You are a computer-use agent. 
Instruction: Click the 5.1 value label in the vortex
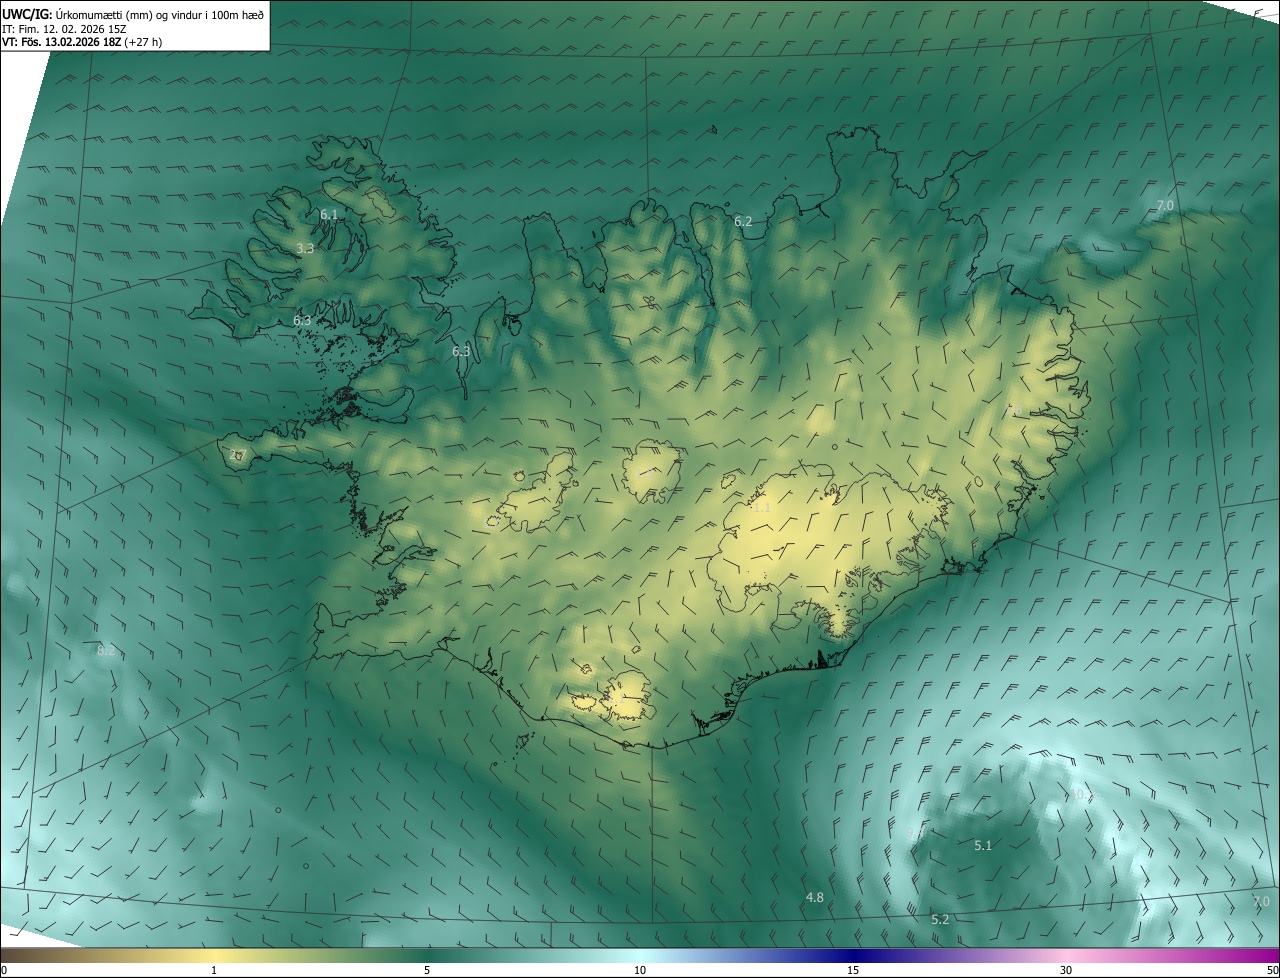983,845
